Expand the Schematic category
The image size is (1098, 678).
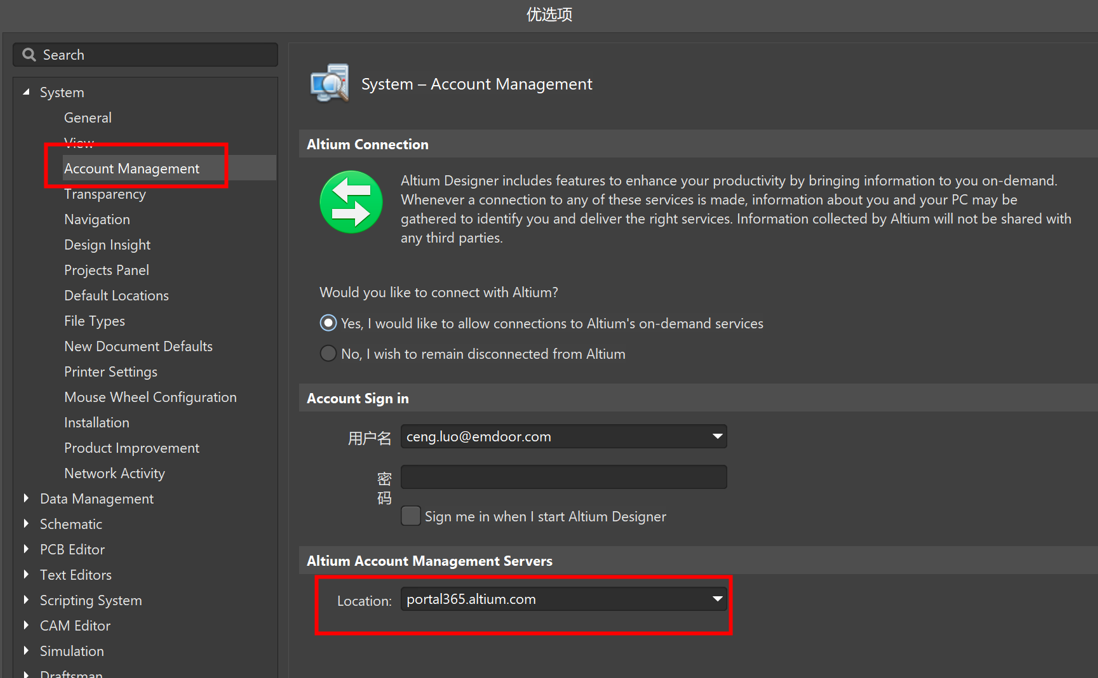click(27, 524)
